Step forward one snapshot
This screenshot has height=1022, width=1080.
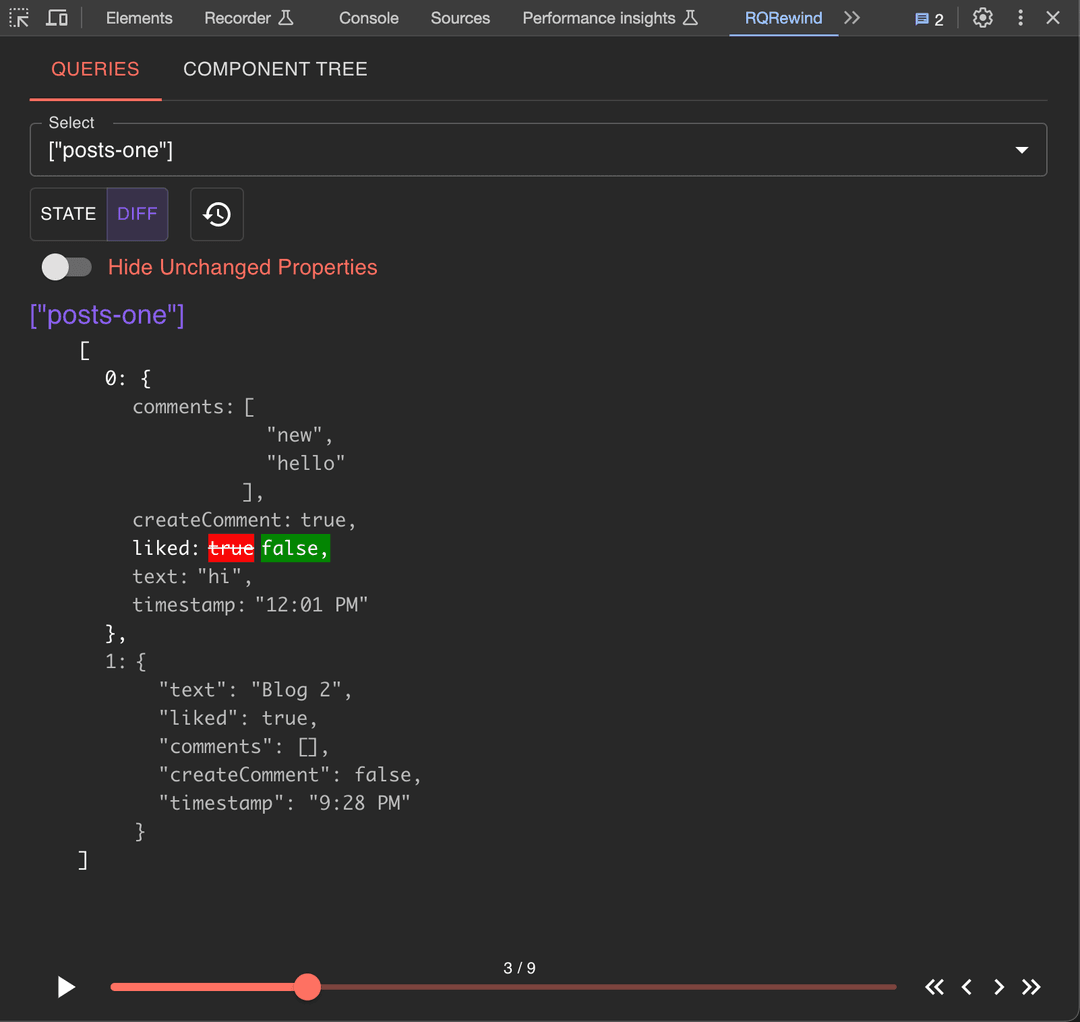999,987
